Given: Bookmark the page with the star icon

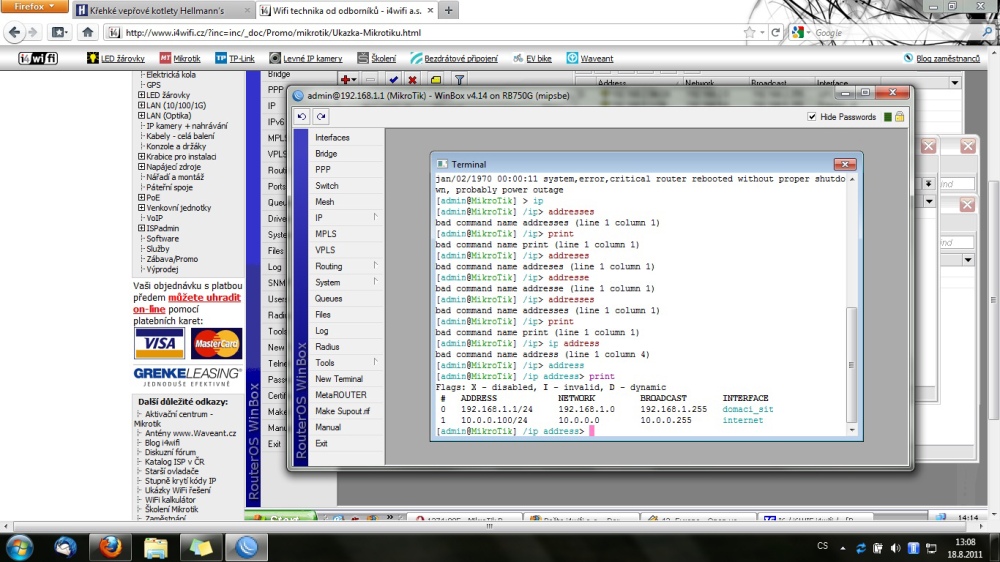Looking at the screenshot, I should point(749,33).
